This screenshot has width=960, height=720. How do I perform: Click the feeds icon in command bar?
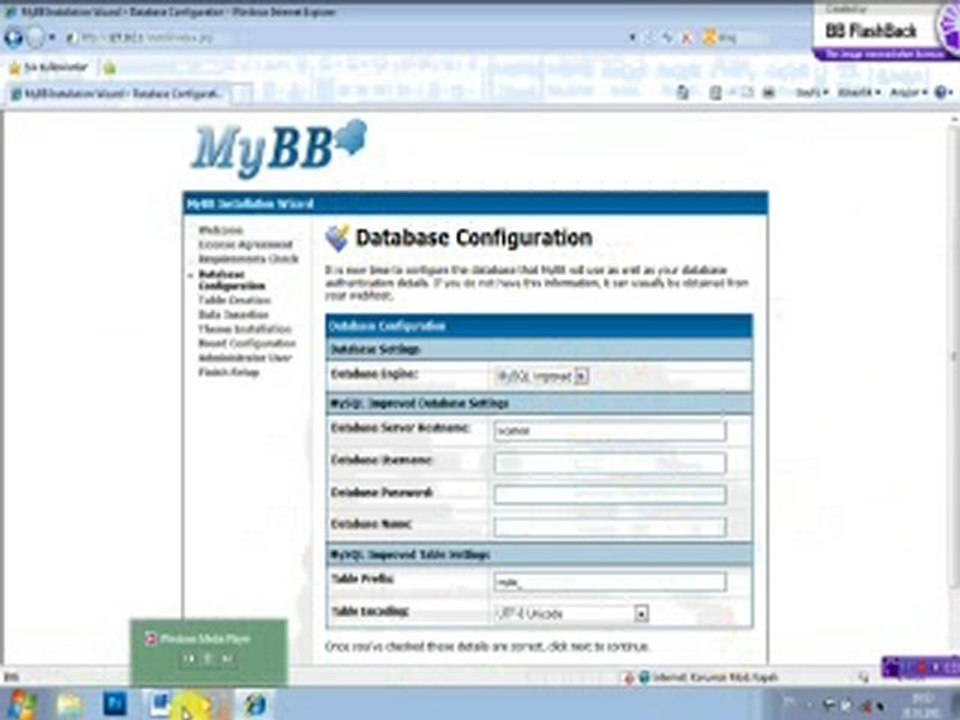coord(715,93)
